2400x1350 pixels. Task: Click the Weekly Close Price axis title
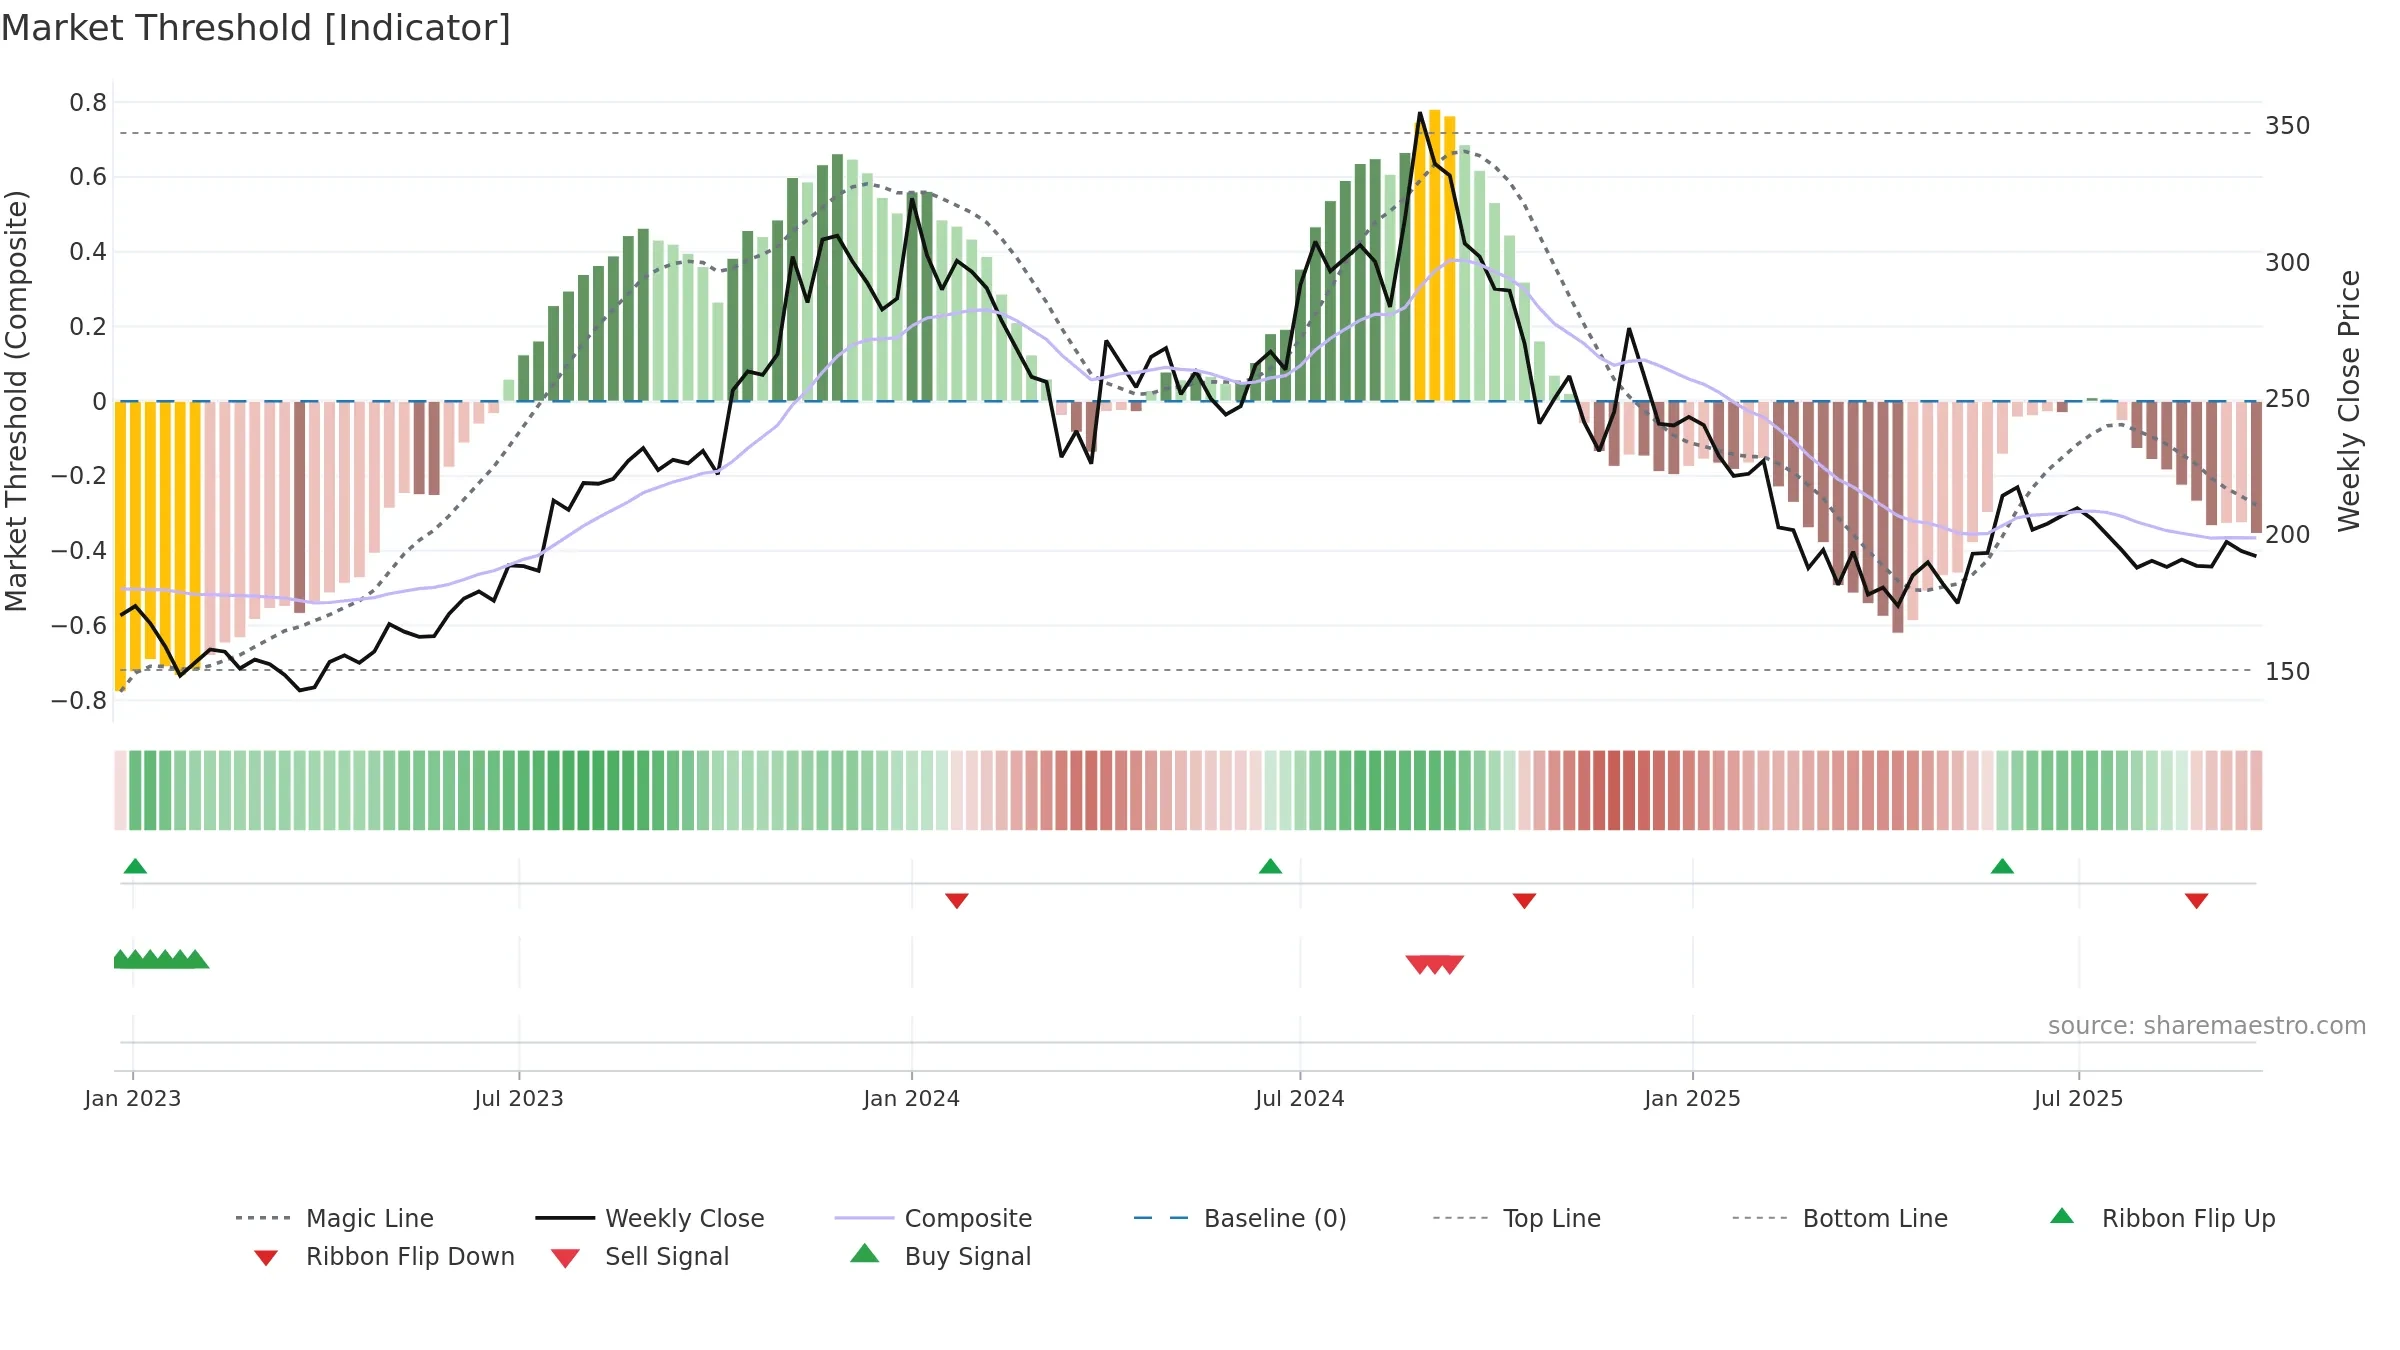click(x=2349, y=400)
